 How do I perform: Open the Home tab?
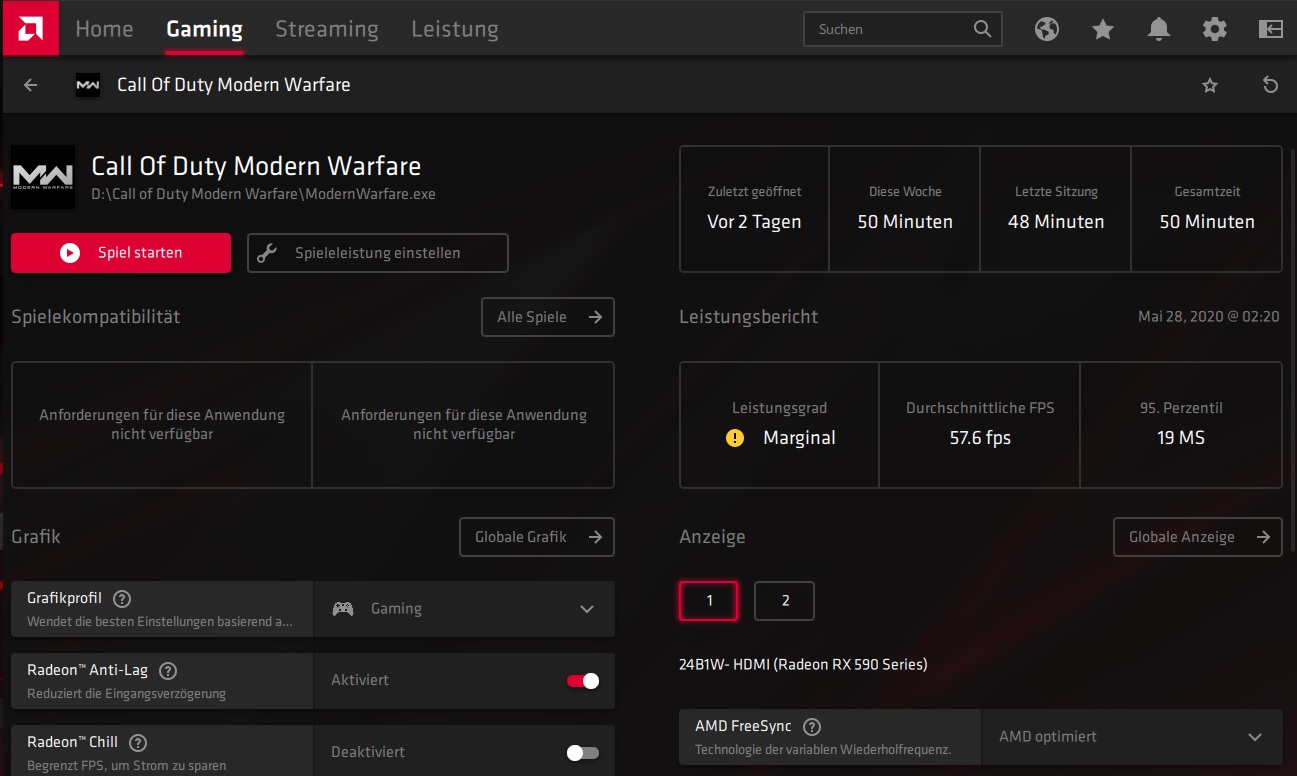pyautogui.click(x=104, y=29)
